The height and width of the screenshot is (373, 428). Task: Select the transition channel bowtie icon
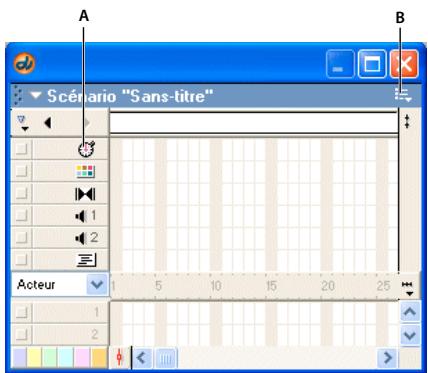[85, 194]
